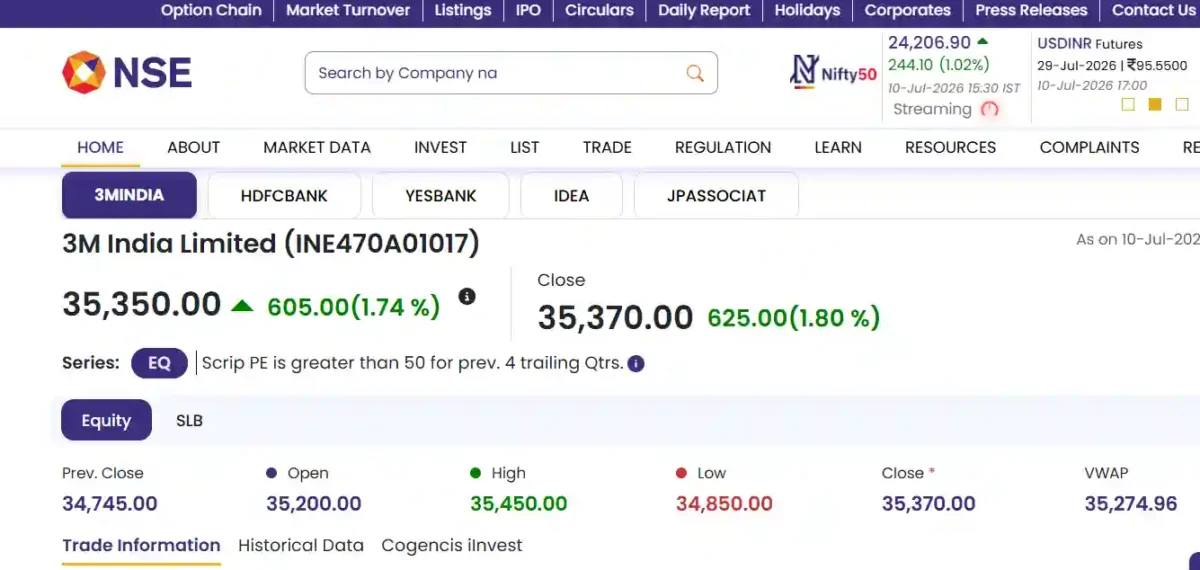The width and height of the screenshot is (1200, 570).
Task: Click the Low value 34,850.00
Action: pyautogui.click(x=724, y=503)
